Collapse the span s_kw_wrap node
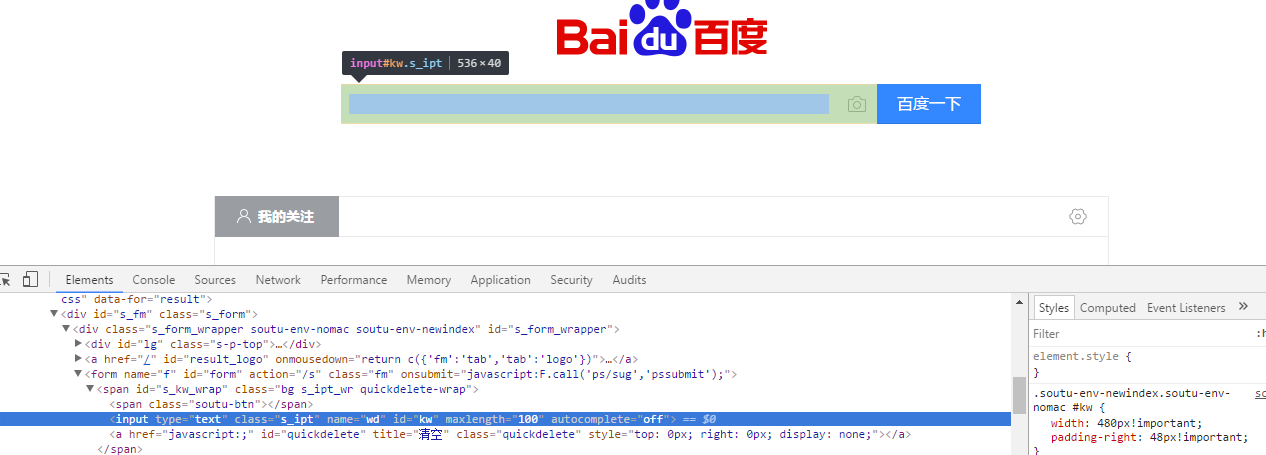Viewport: 1266px width, 455px height. [90, 389]
